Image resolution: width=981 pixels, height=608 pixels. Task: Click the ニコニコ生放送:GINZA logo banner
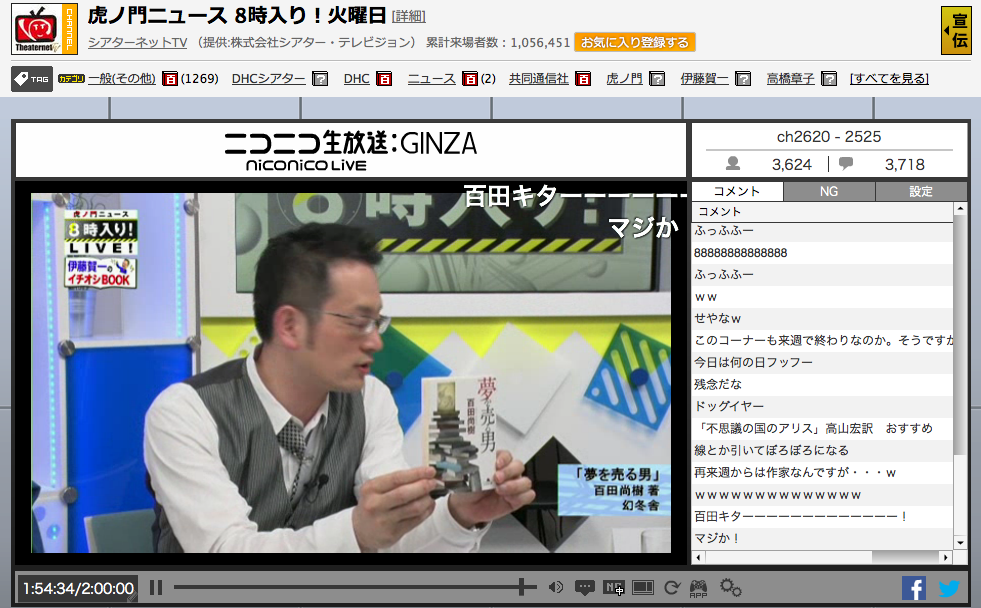coord(351,150)
